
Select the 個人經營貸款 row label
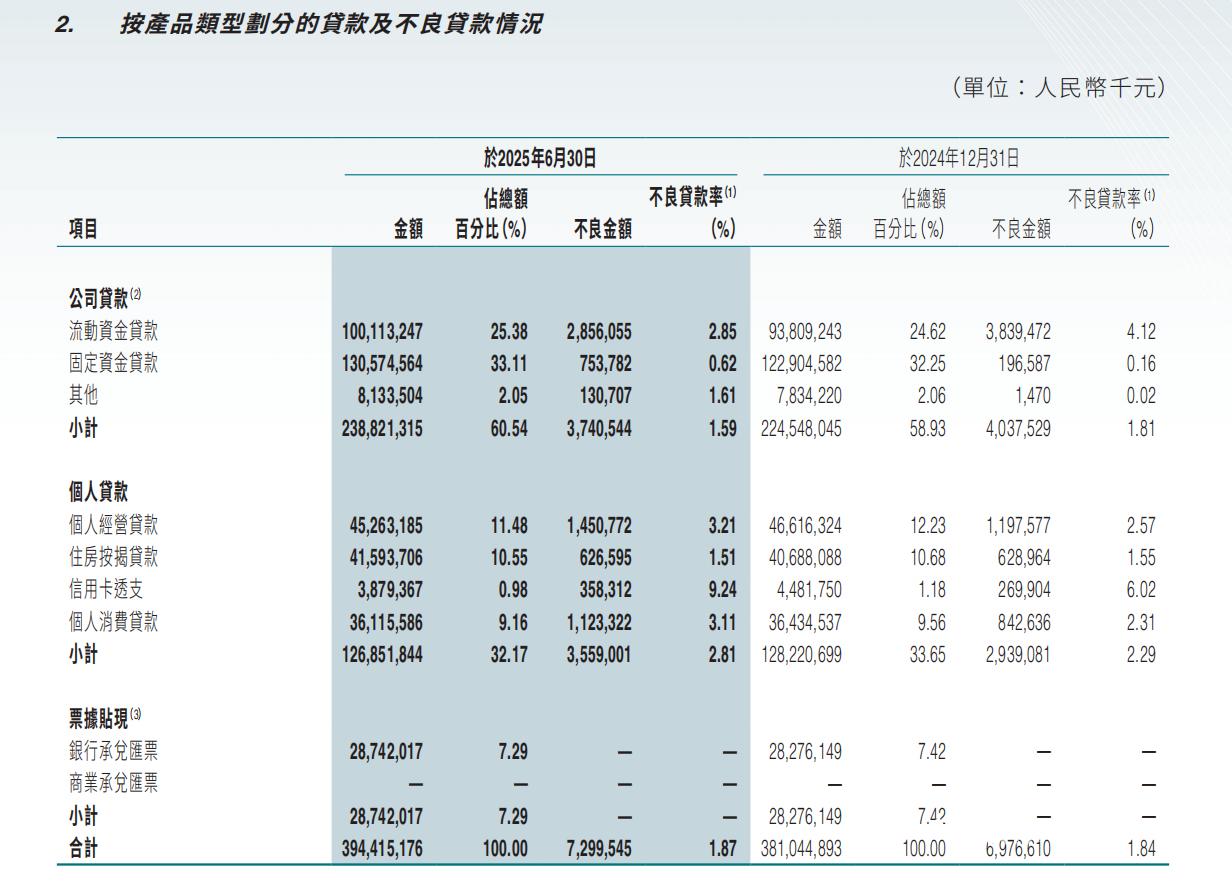click(113, 525)
